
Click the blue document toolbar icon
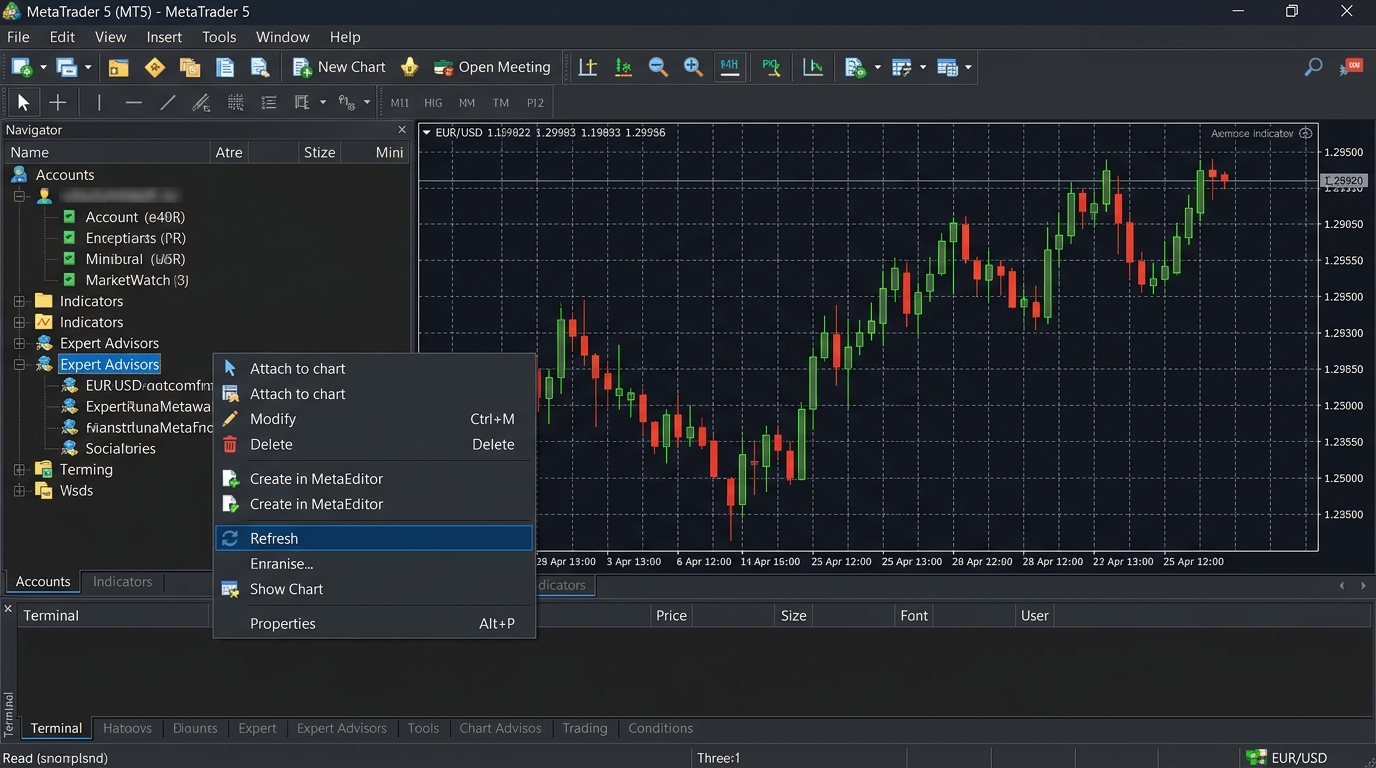tap(225, 67)
